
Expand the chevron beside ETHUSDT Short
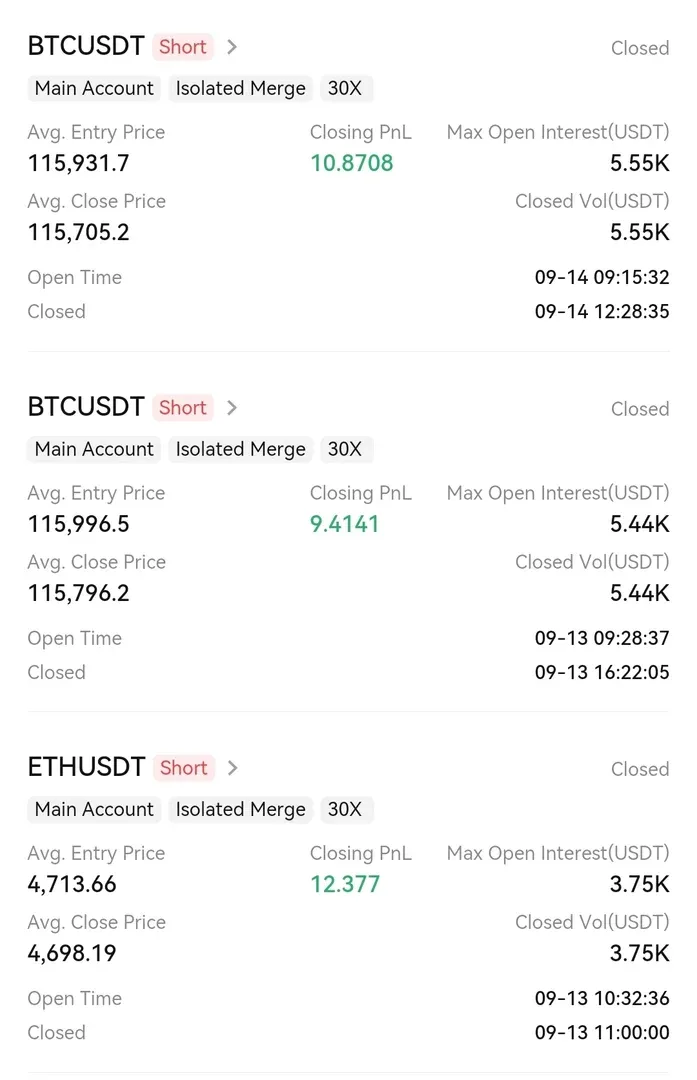[232, 768]
